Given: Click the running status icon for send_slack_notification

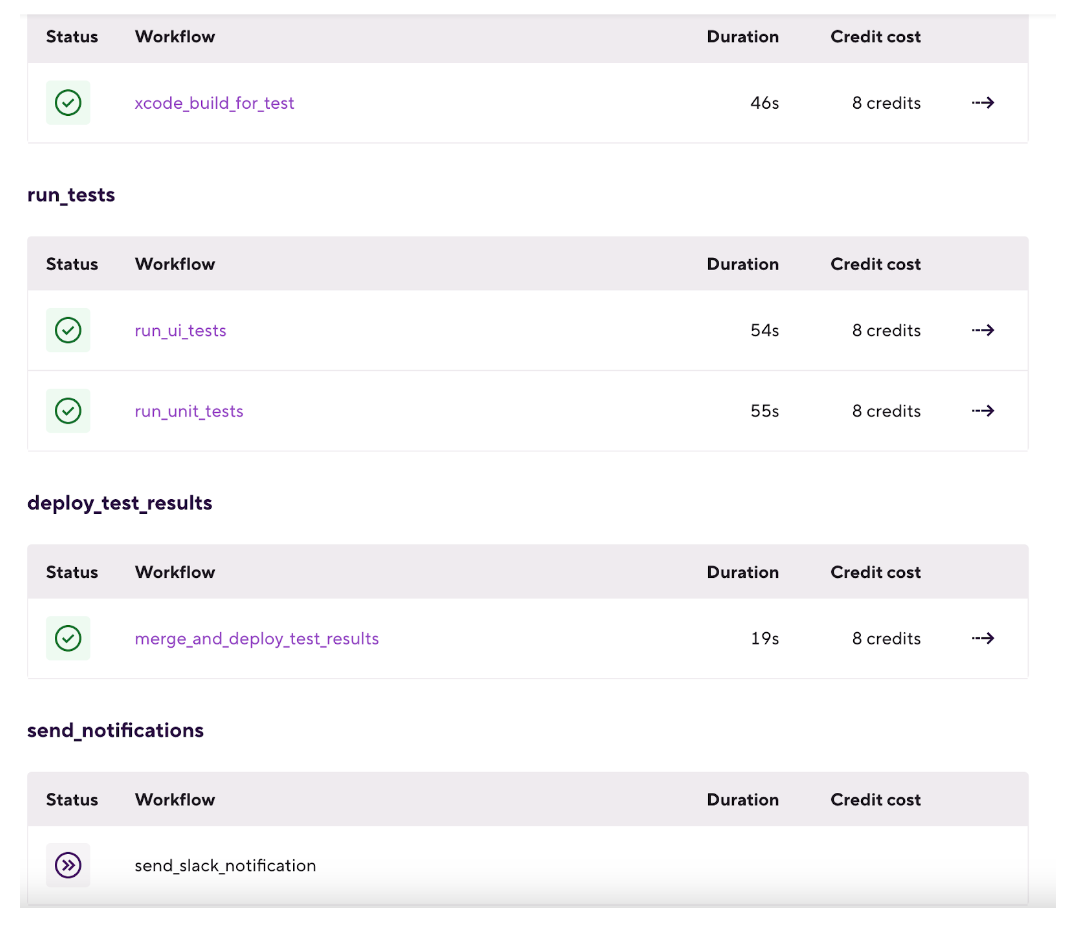Looking at the screenshot, I should tap(68, 865).
